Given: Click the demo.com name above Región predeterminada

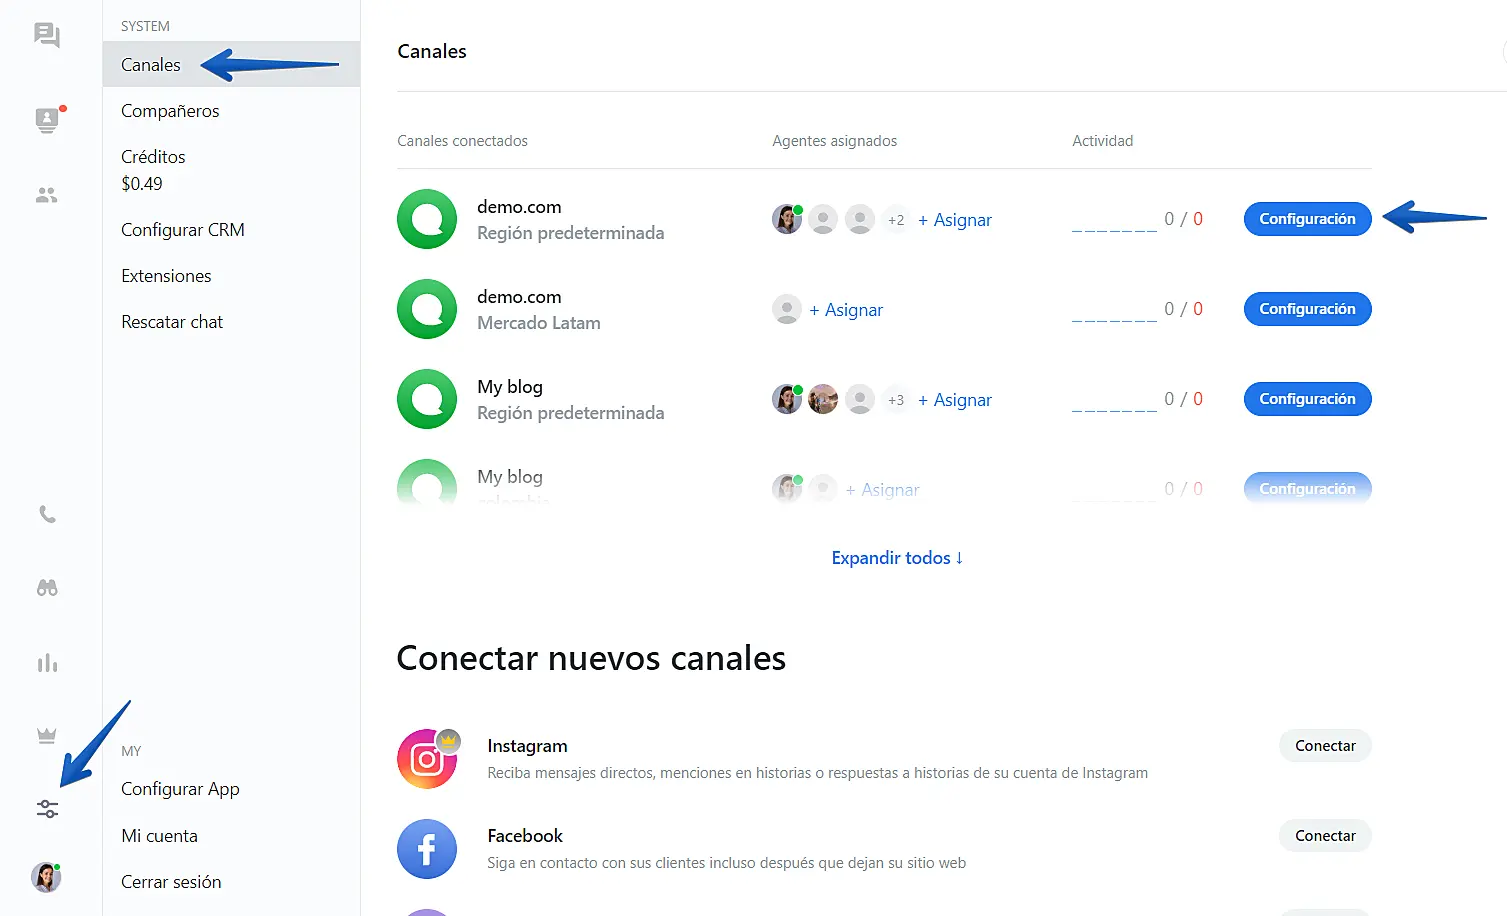Looking at the screenshot, I should click(x=519, y=207).
